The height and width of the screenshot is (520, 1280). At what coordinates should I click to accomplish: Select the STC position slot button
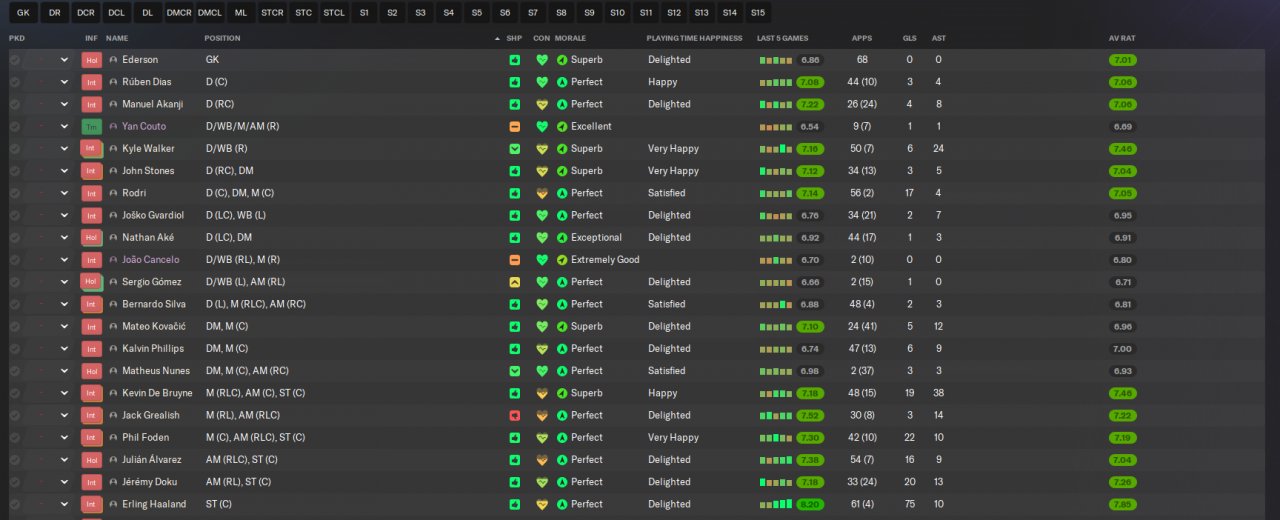click(x=303, y=12)
